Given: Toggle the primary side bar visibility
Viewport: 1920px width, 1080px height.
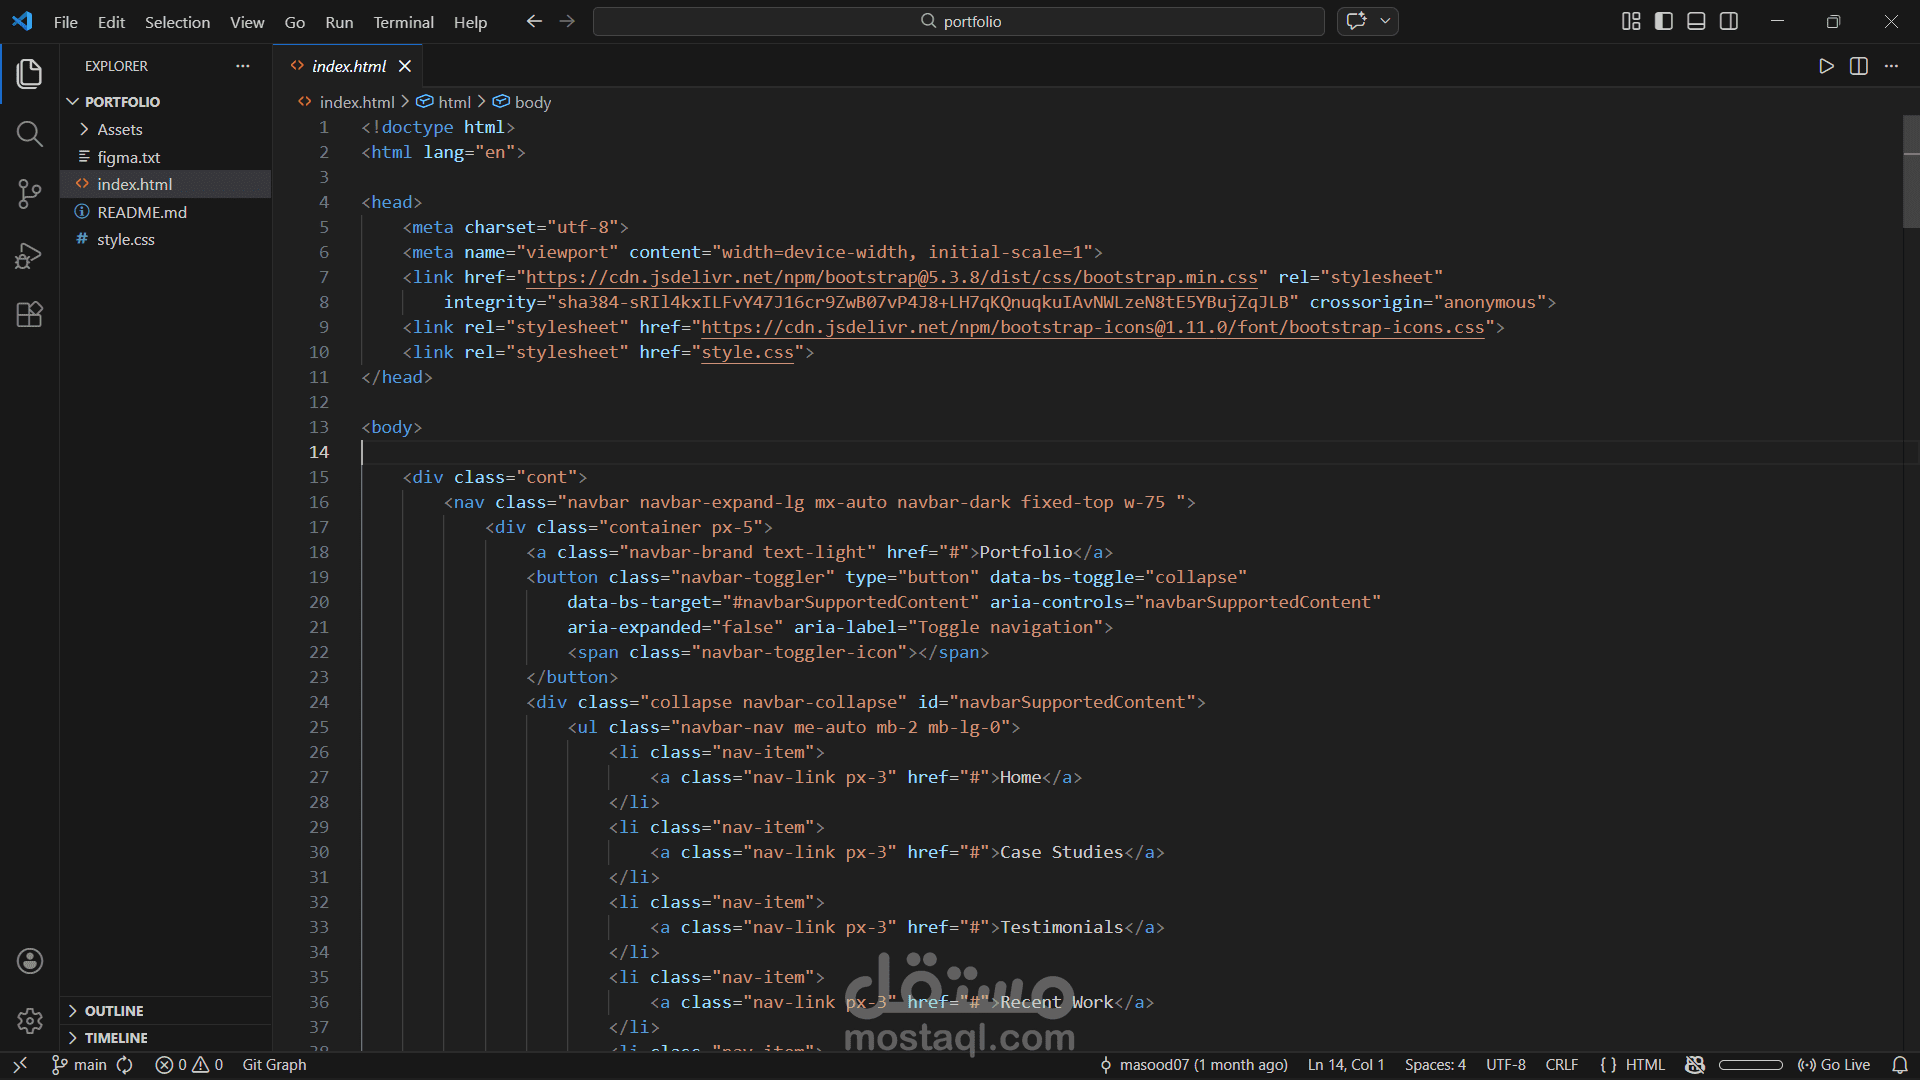Looking at the screenshot, I should tap(1664, 21).
